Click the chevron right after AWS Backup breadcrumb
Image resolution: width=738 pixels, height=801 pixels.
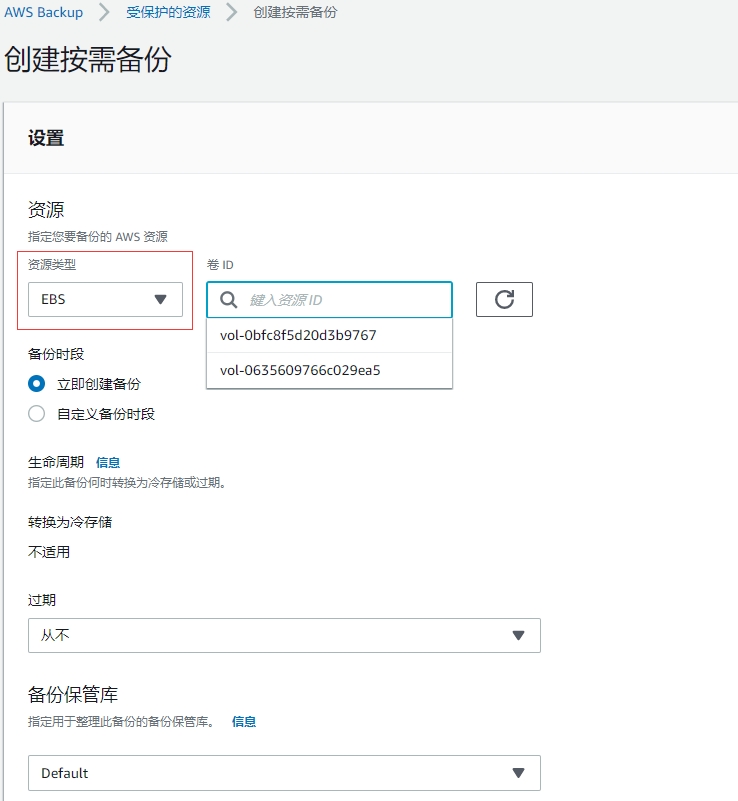click(104, 13)
